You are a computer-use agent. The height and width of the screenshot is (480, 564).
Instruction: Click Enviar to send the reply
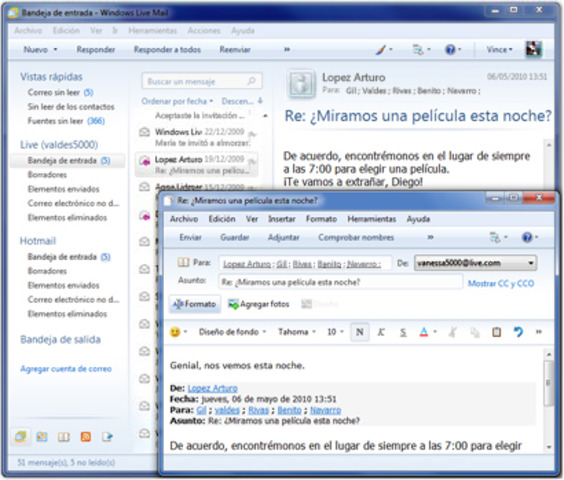coord(190,237)
